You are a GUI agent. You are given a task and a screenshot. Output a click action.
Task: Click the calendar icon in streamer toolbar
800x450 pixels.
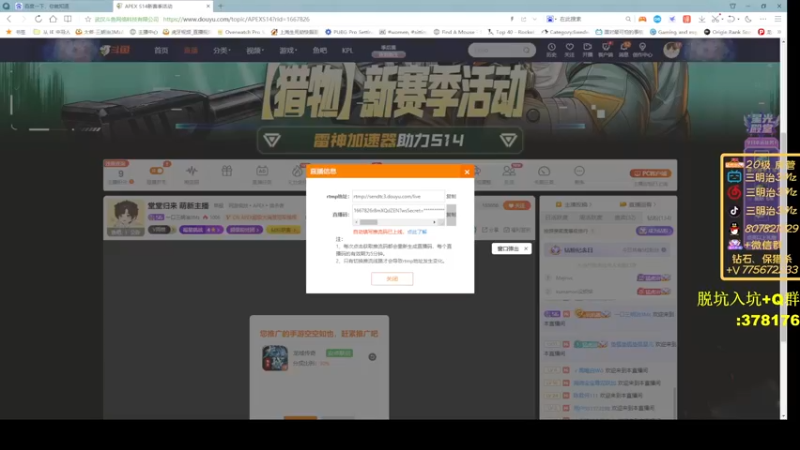[262, 171]
